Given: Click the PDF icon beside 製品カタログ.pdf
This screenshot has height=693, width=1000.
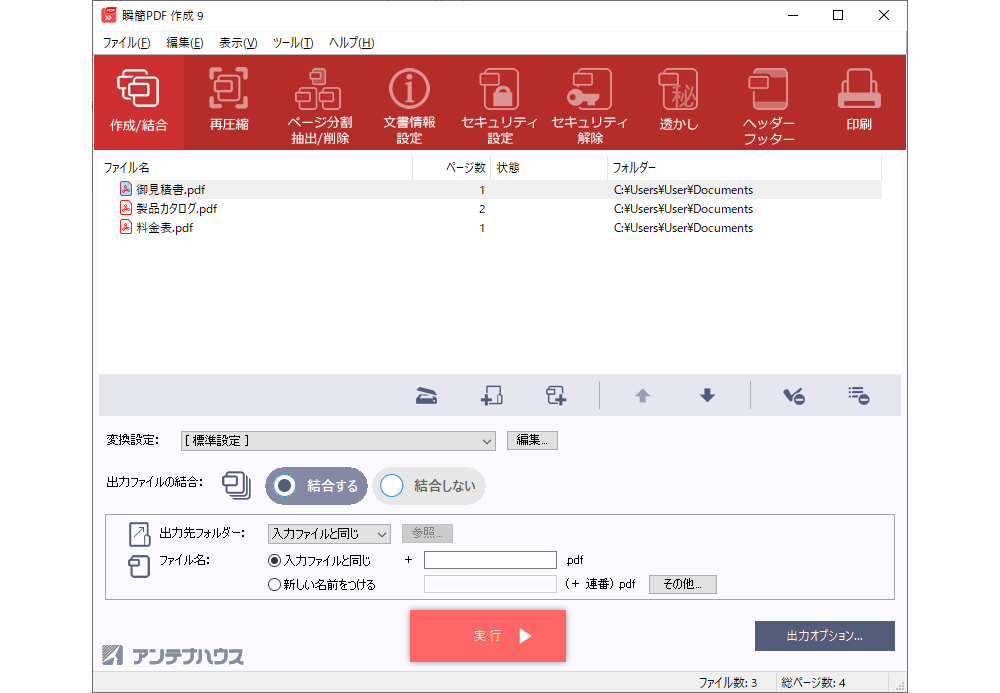Looking at the screenshot, I should pyautogui.click(x=126, y=208).
